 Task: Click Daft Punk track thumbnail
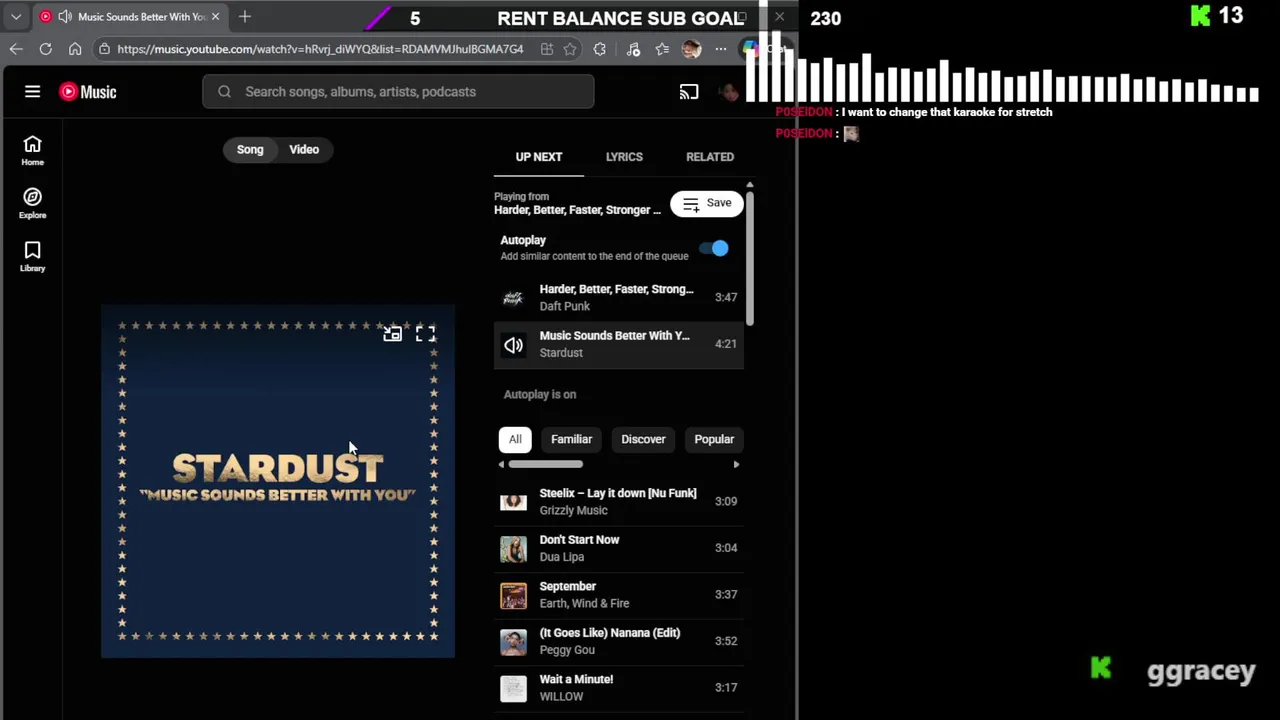point(513,298)
